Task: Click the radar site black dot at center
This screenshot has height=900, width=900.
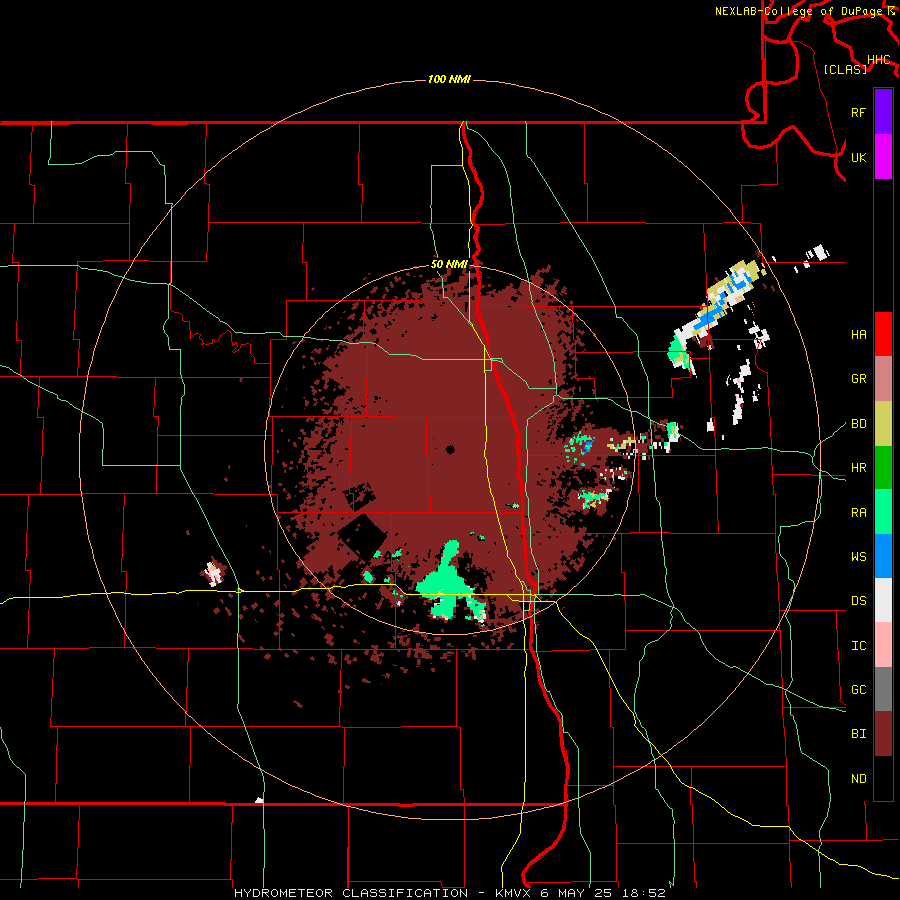Action: [450, 449]
